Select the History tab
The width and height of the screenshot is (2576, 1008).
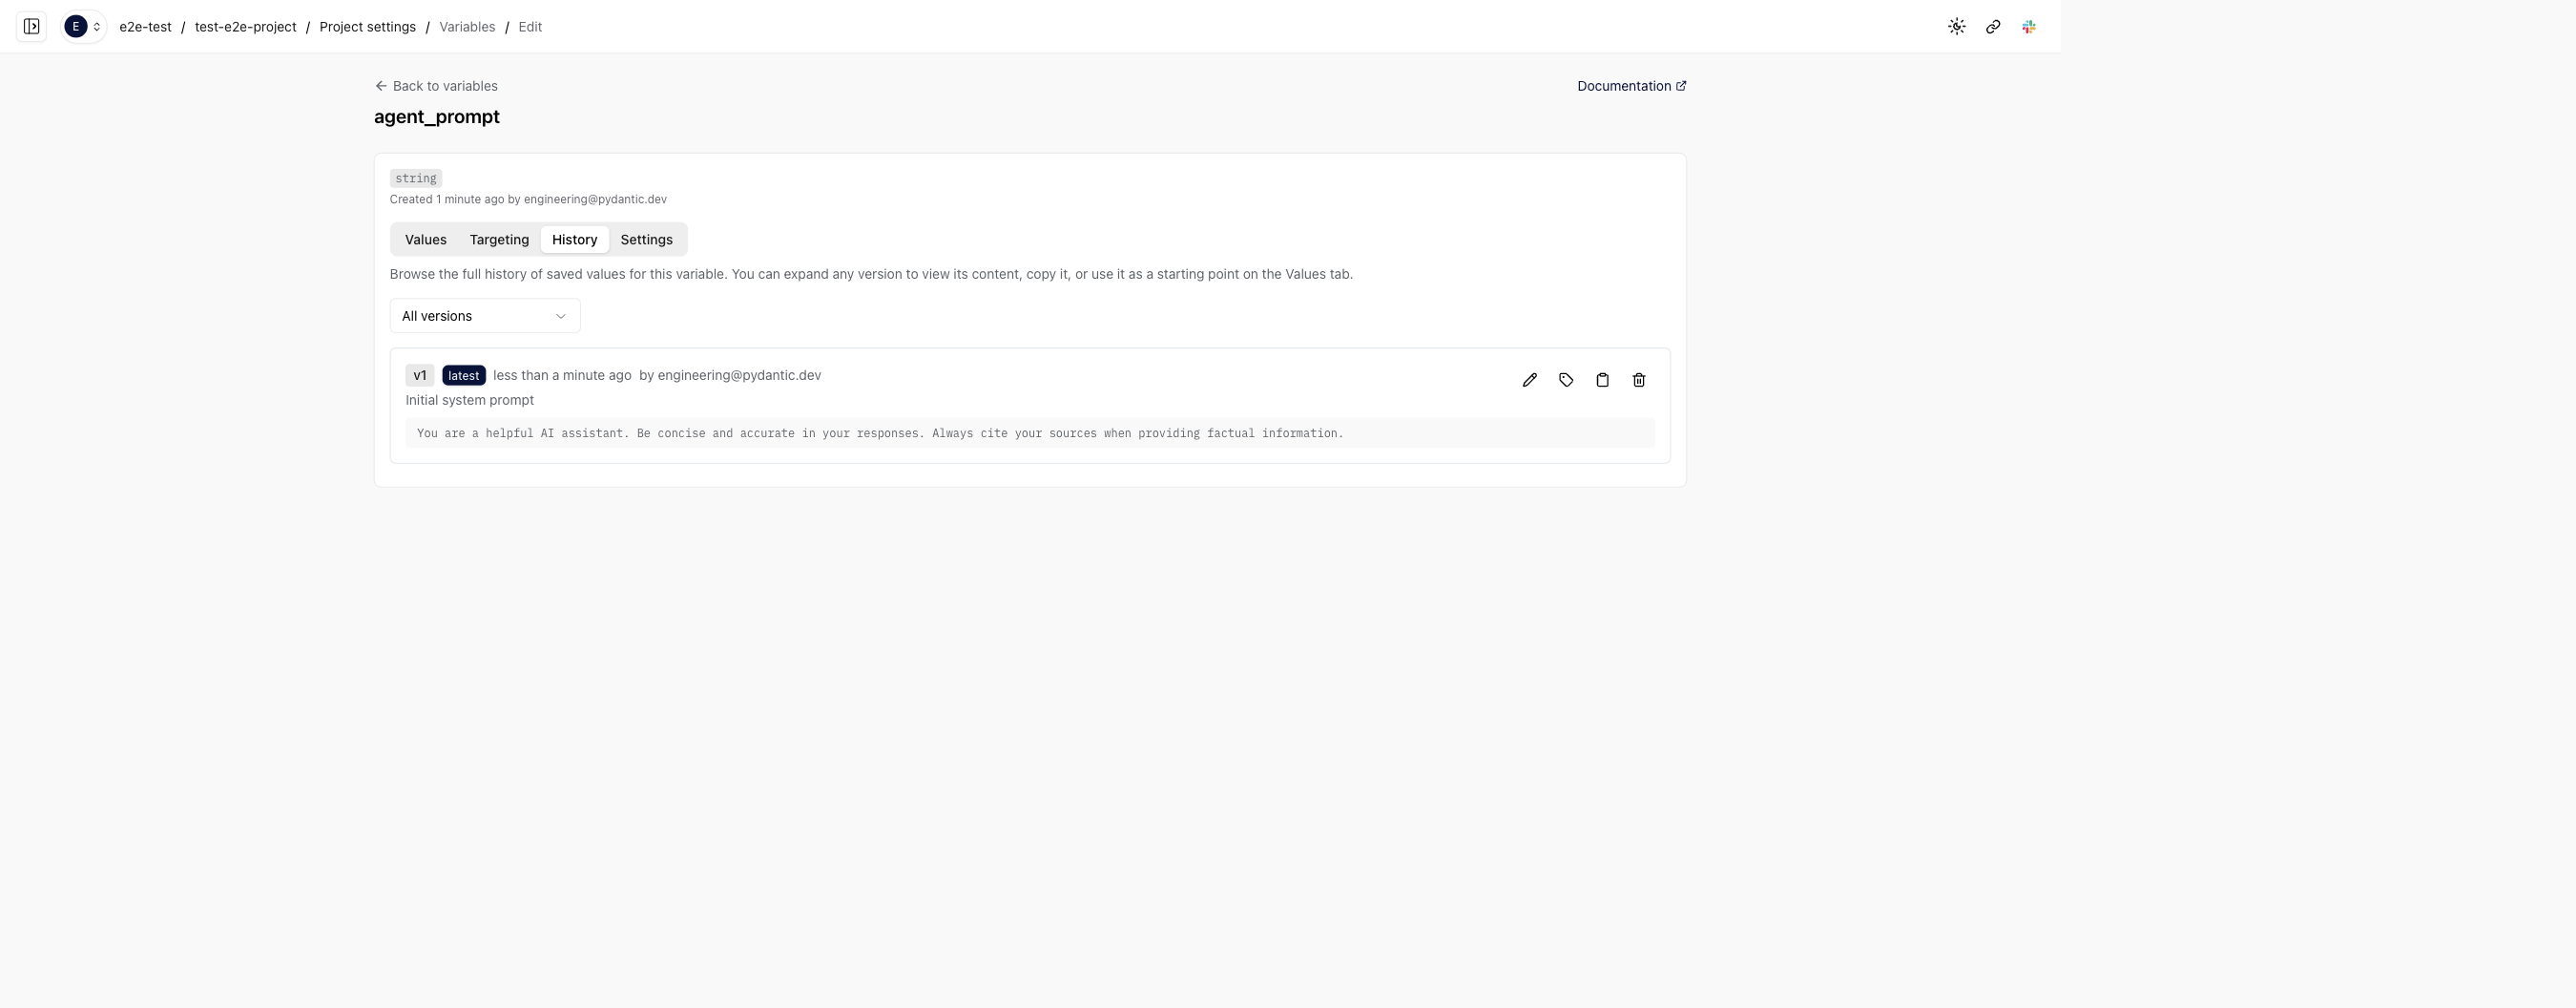[574, 240]
